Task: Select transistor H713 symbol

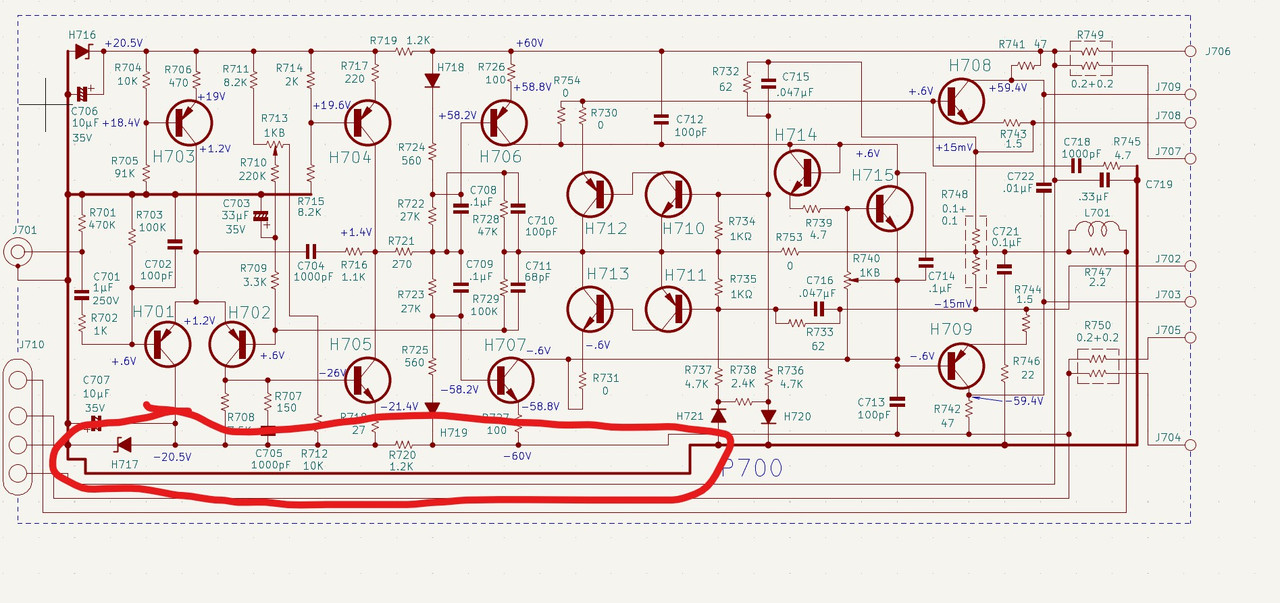Action: pos(590,309)
